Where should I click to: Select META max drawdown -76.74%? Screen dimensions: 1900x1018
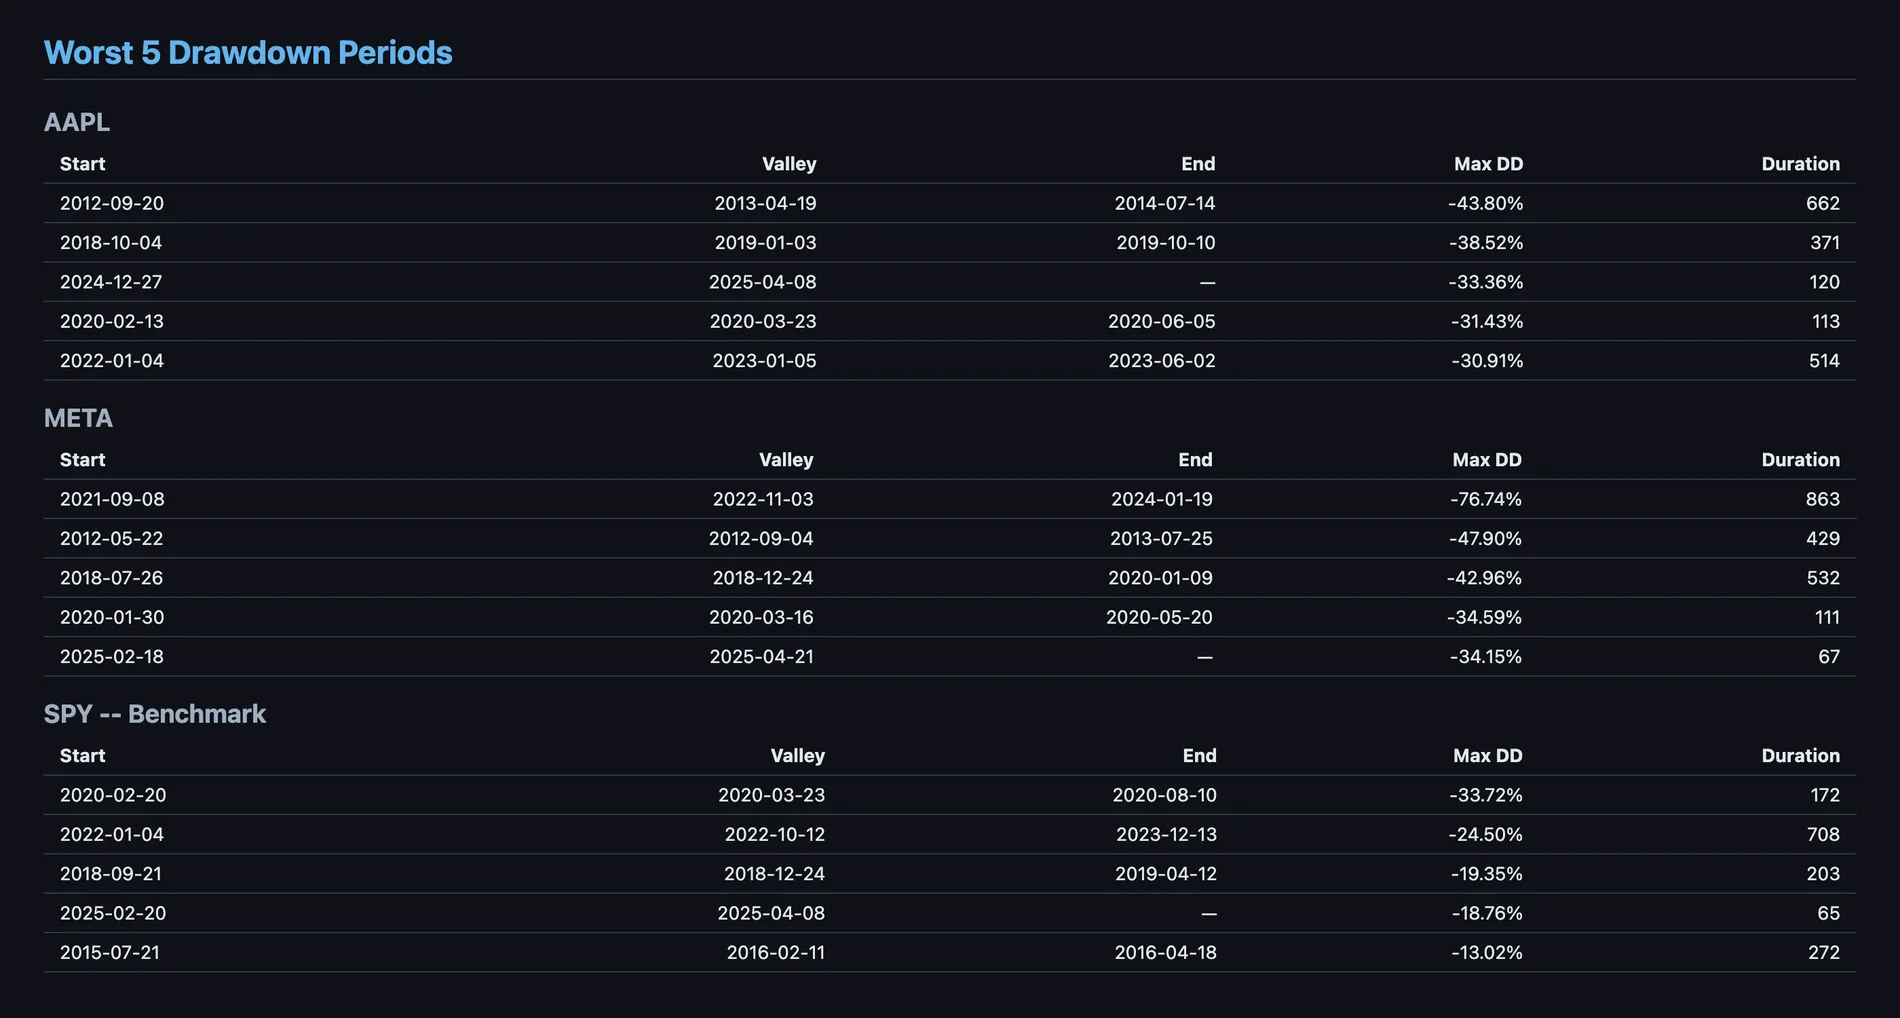click(x=1486, y=499)
